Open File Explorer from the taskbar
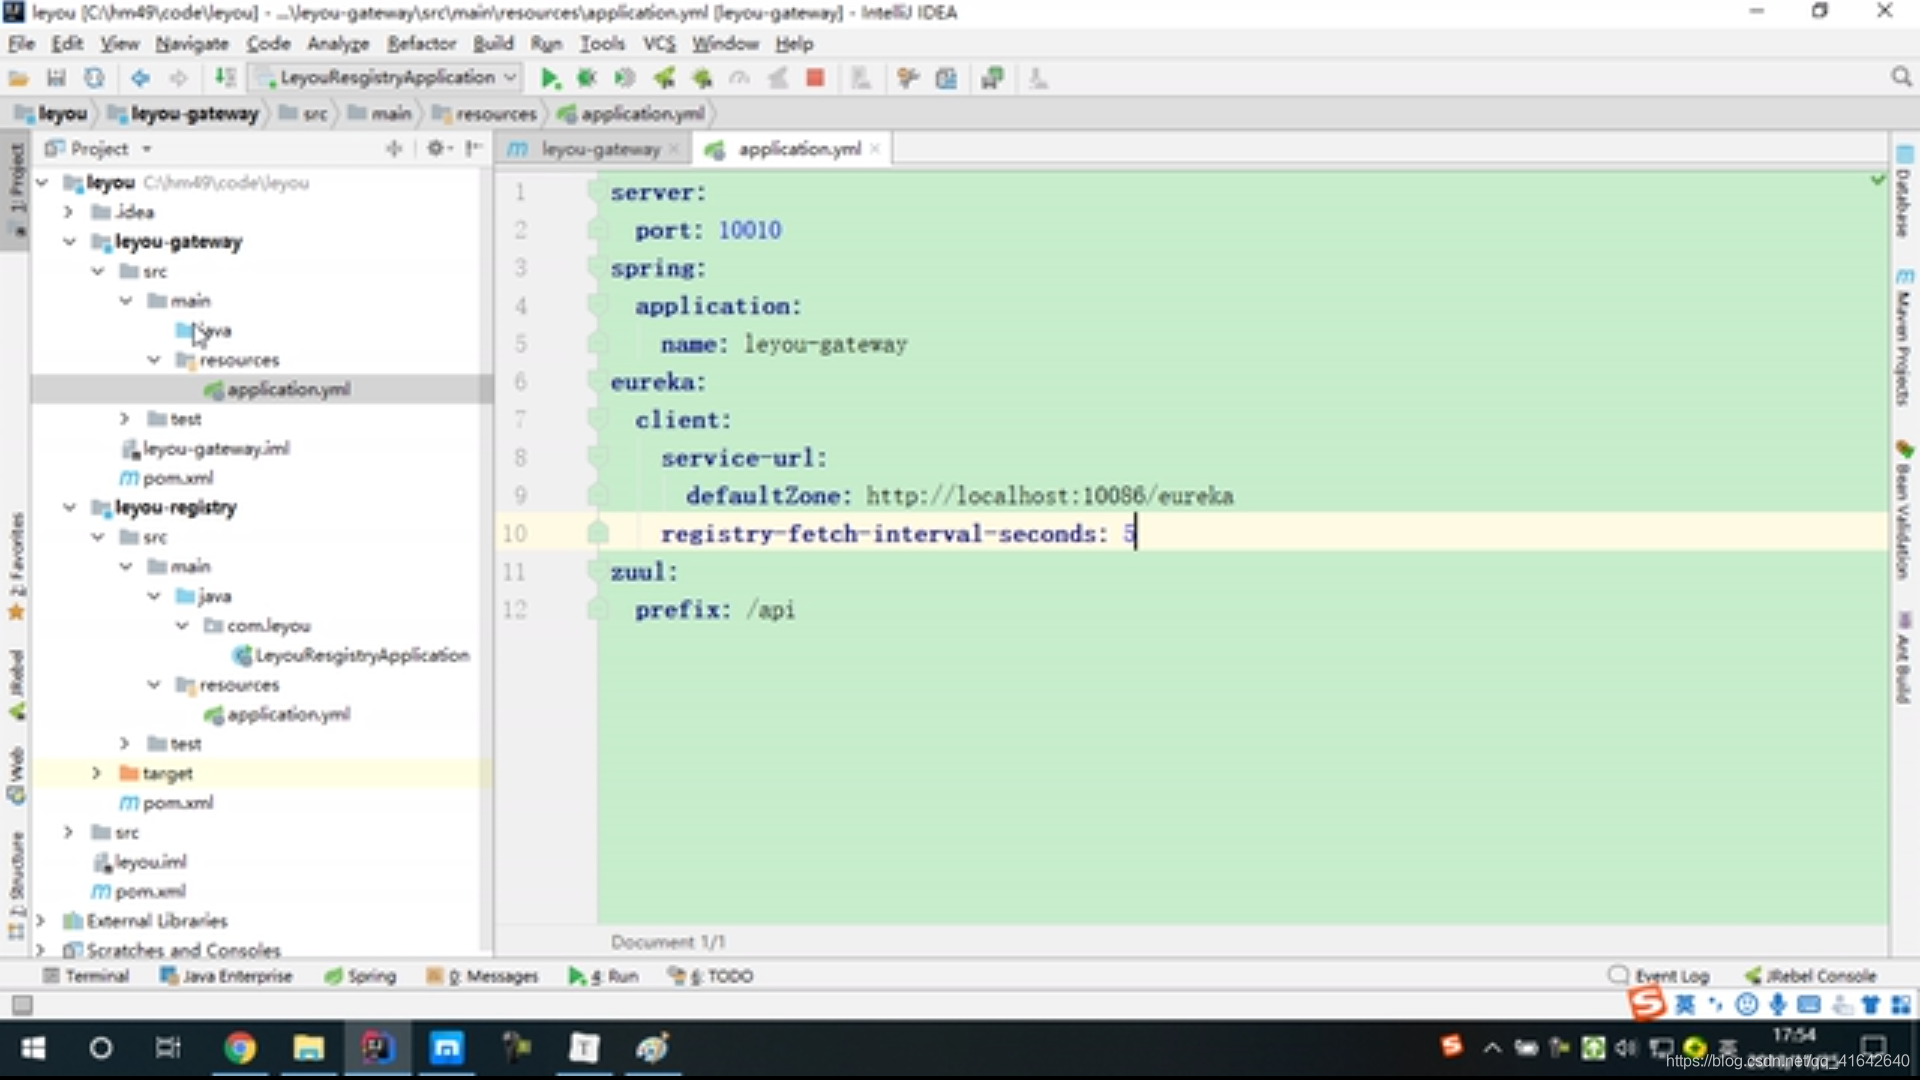The height and width of the screenshot is (1080, 1920). [x=308, y=1047]
